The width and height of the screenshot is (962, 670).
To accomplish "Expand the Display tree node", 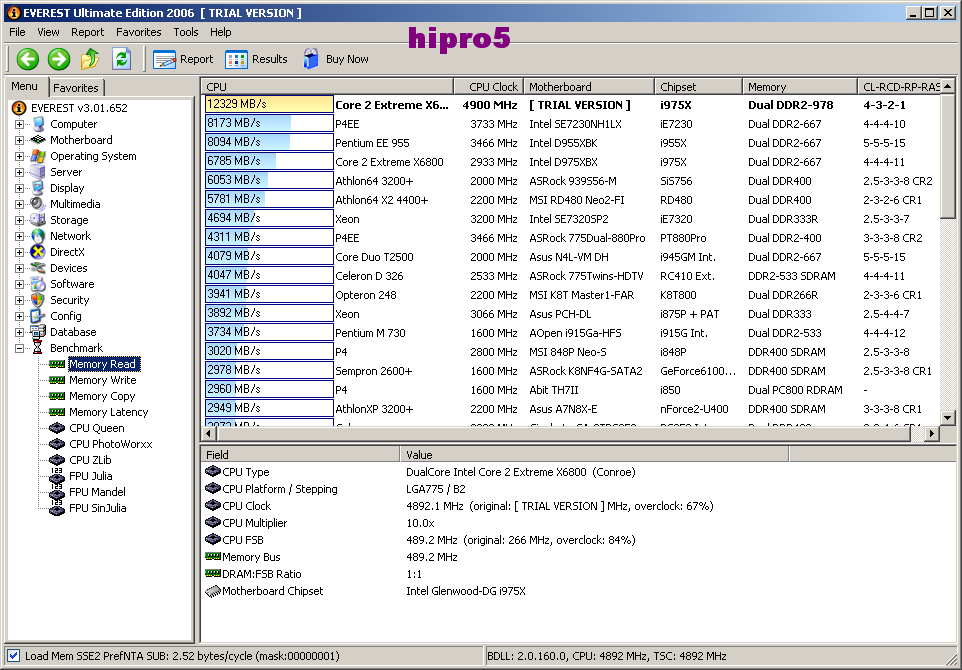I will click(20, 188).
